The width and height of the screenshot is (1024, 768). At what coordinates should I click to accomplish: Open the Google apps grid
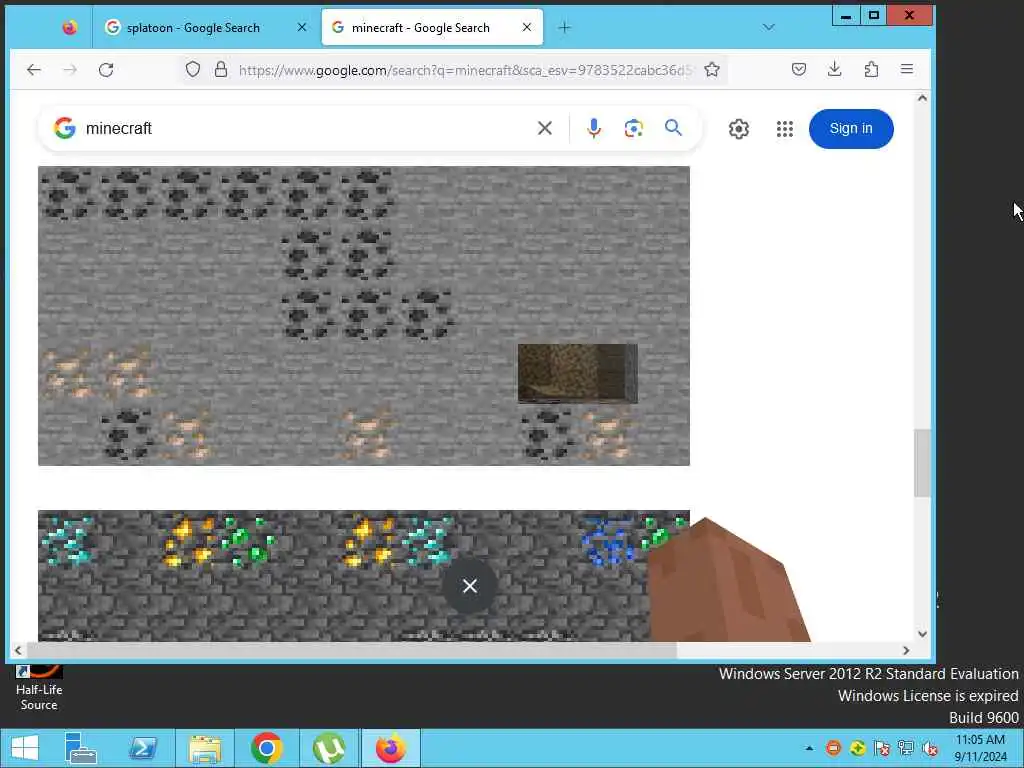click(785, 129)
